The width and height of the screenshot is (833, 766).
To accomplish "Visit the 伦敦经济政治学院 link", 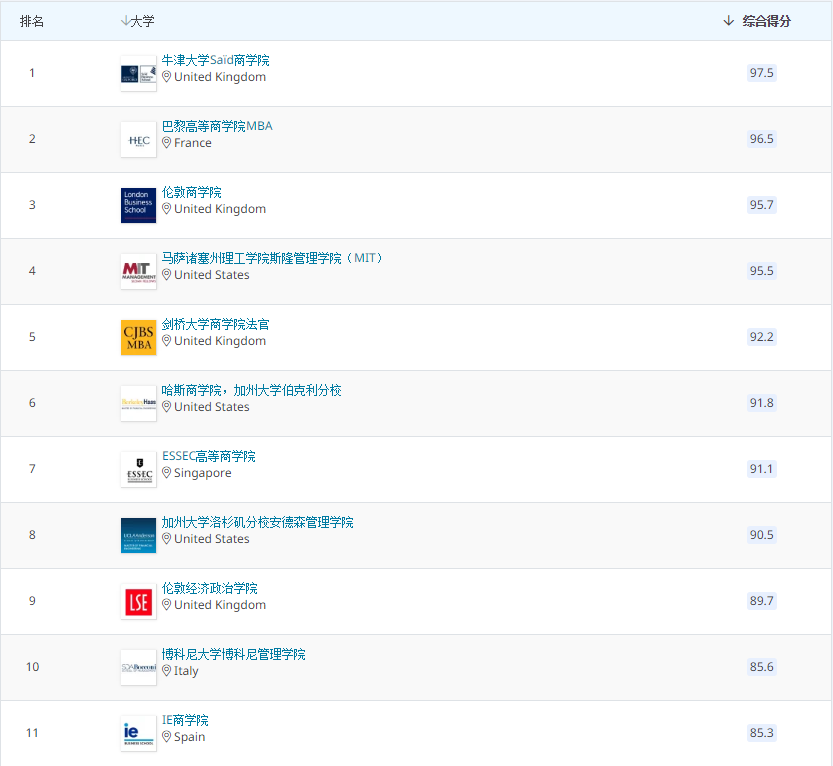I will (x=209, y=588).
